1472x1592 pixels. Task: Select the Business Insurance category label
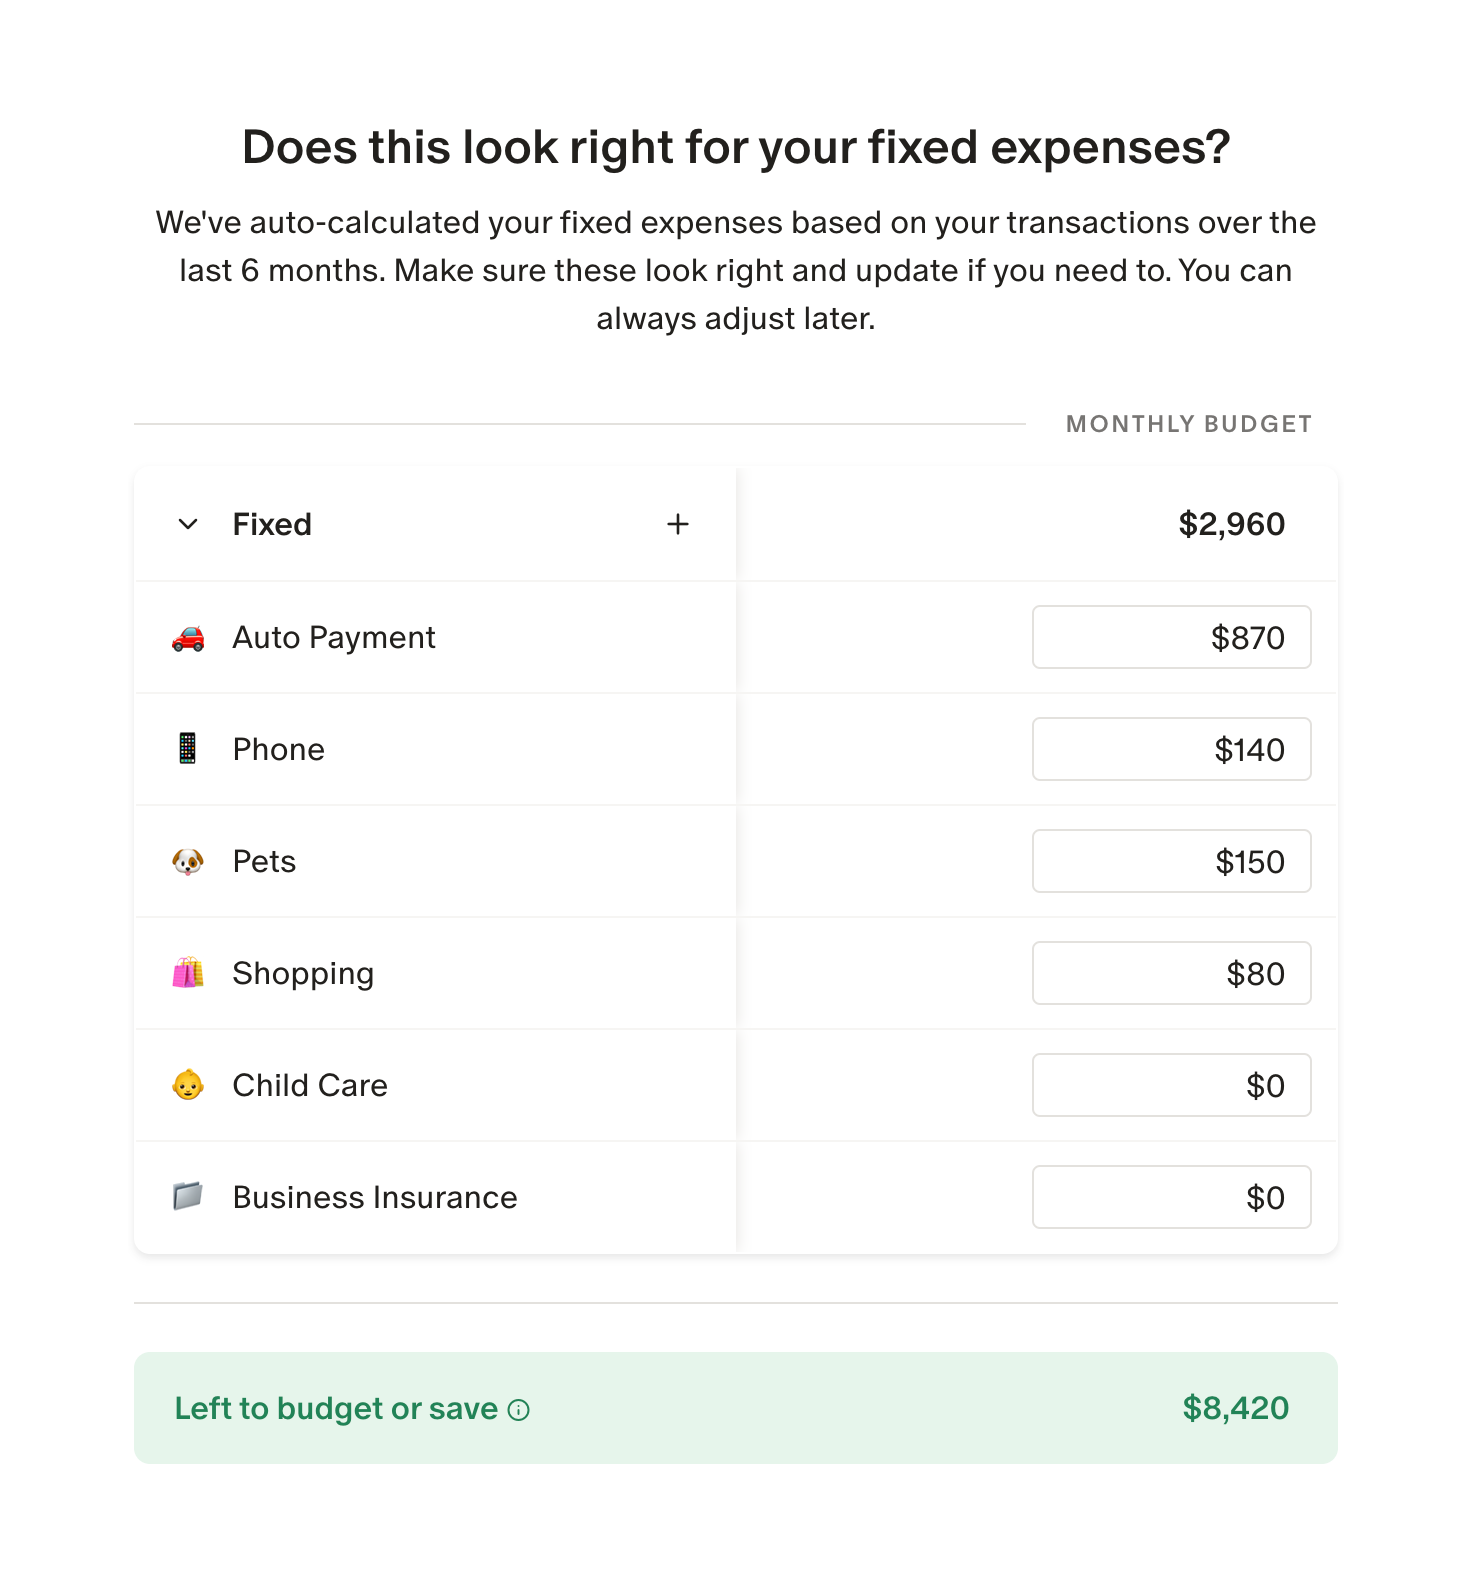375,1198
